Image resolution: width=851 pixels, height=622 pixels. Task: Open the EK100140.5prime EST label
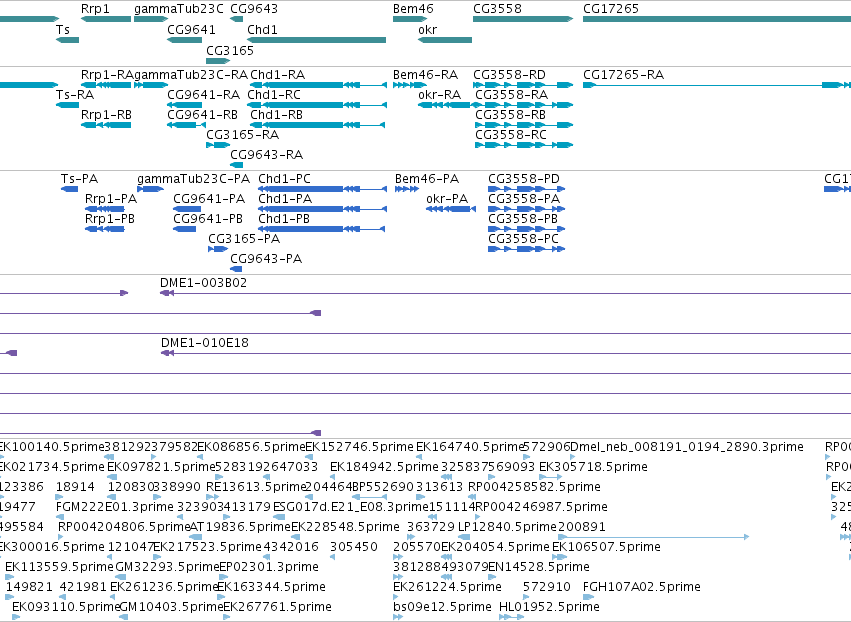(x=52, y=447)
